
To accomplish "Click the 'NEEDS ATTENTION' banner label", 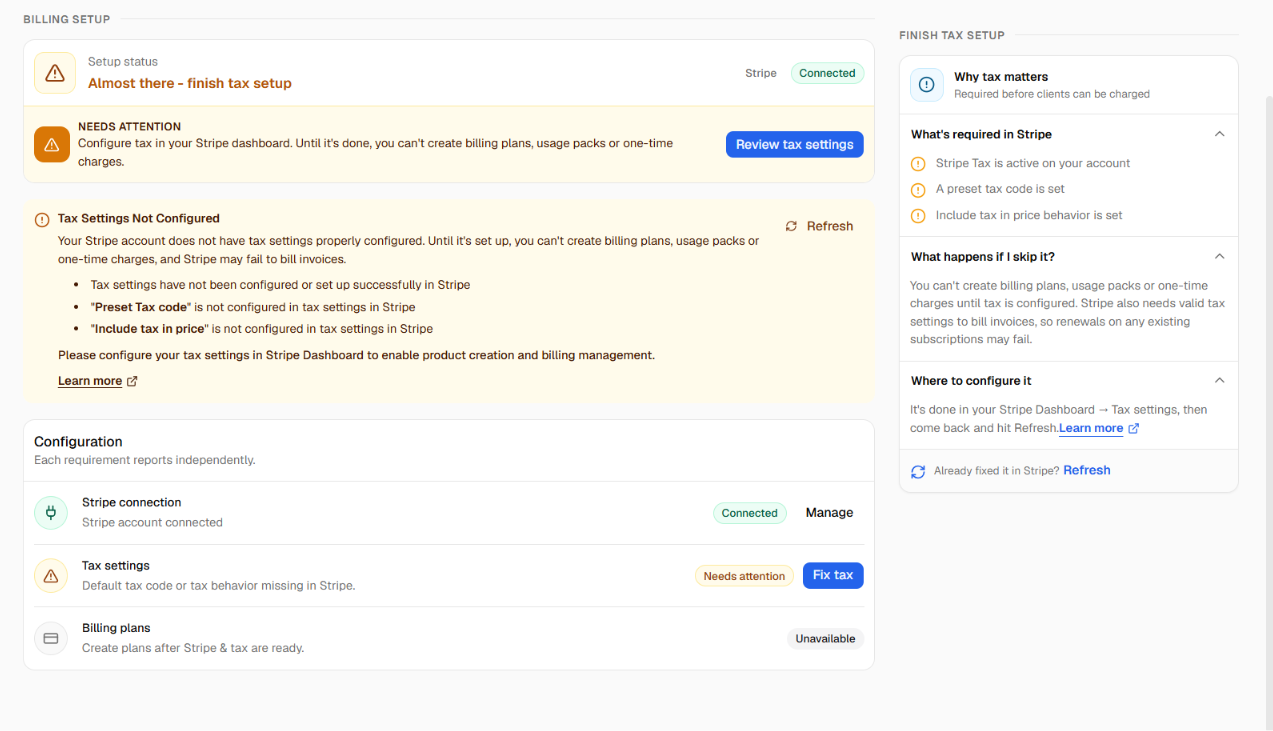I will pyautogui.click(x=129, y=127).
